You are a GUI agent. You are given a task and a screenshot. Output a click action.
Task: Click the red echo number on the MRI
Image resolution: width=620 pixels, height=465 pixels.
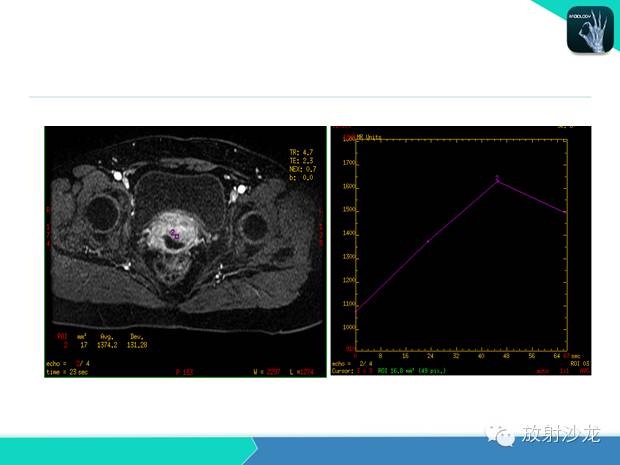78,363
